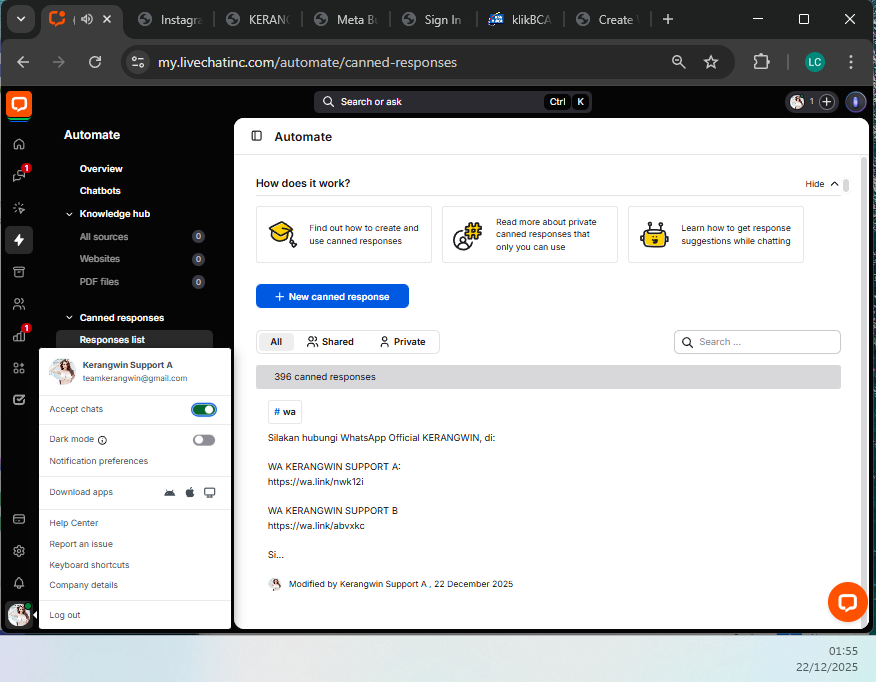Switch to the klikBCA browser tab

520,20
